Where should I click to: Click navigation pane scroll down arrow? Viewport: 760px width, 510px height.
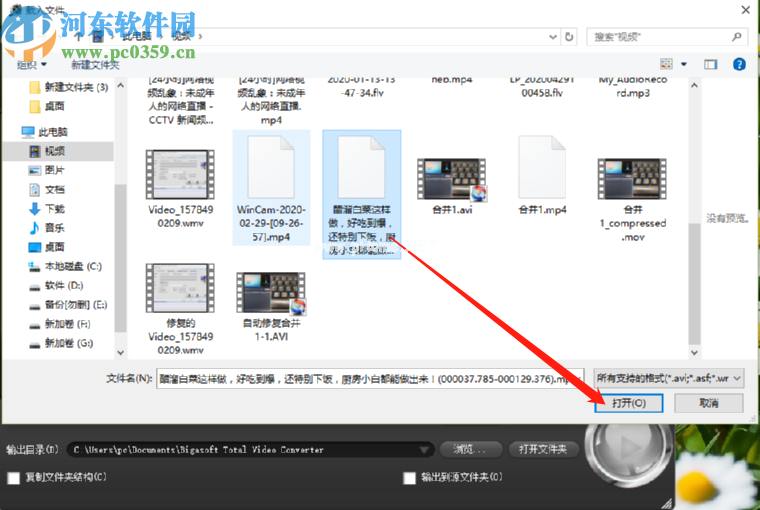point(121,353)
